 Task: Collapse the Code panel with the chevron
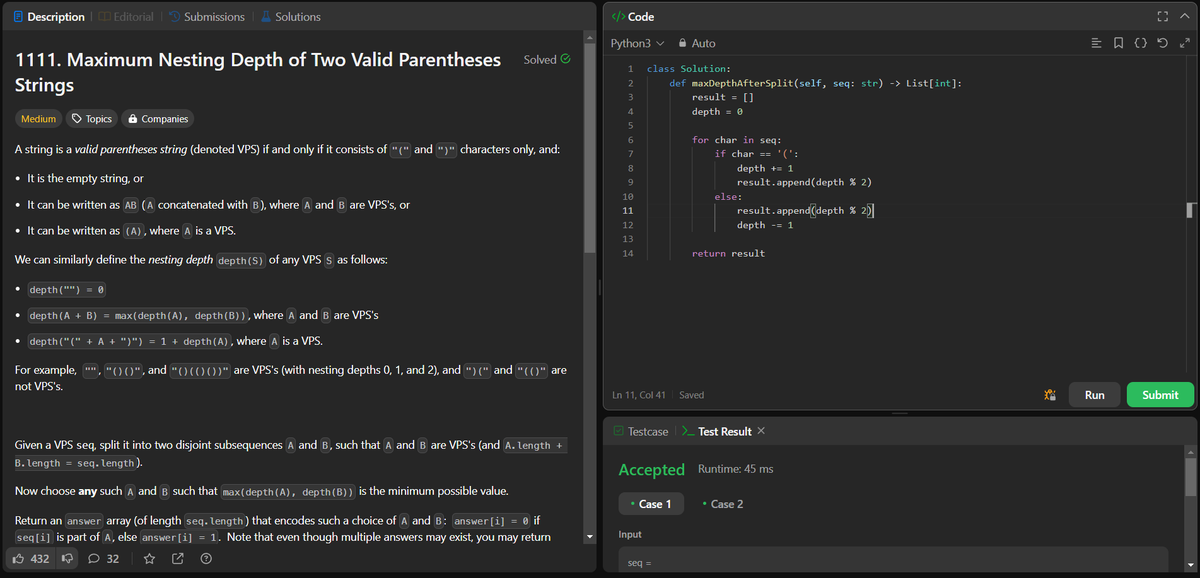pyautogui.click(x=1184, y=17)
